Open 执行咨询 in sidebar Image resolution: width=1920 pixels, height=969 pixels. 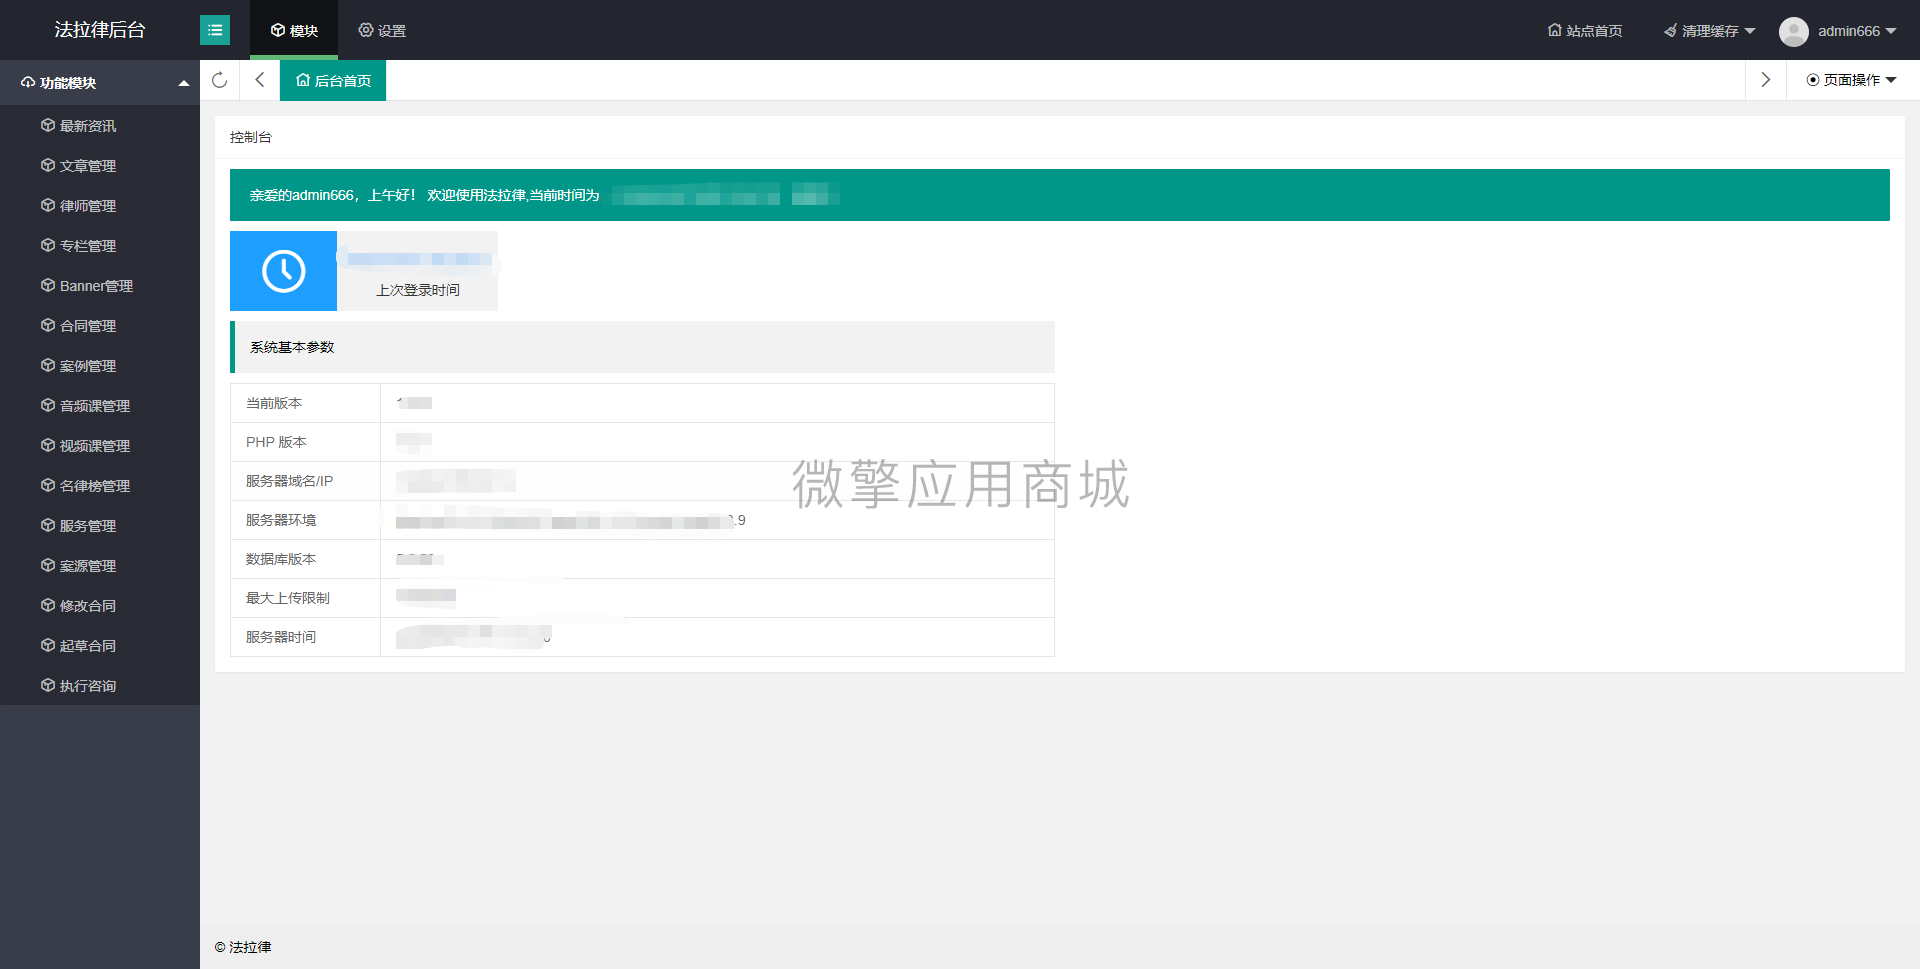(100, 686)
